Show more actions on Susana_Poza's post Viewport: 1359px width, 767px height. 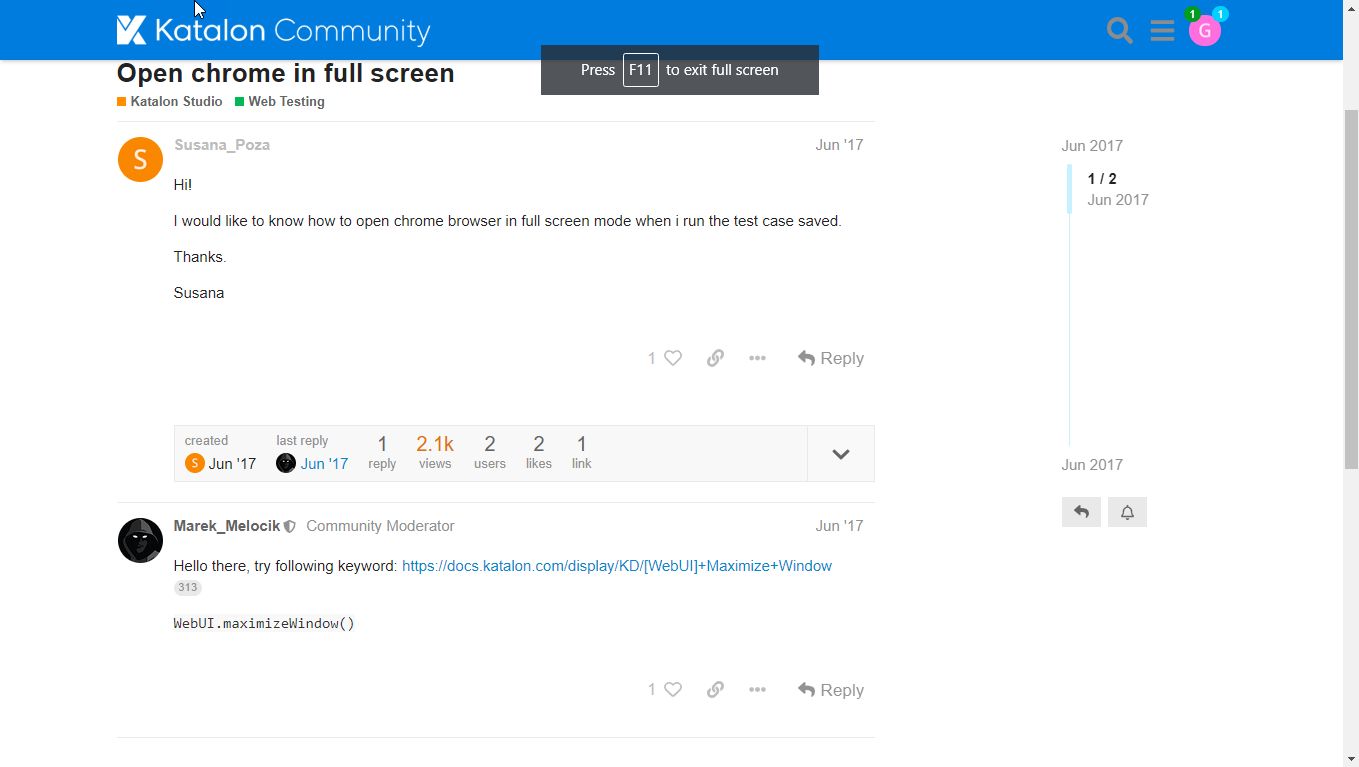(757, 358)
